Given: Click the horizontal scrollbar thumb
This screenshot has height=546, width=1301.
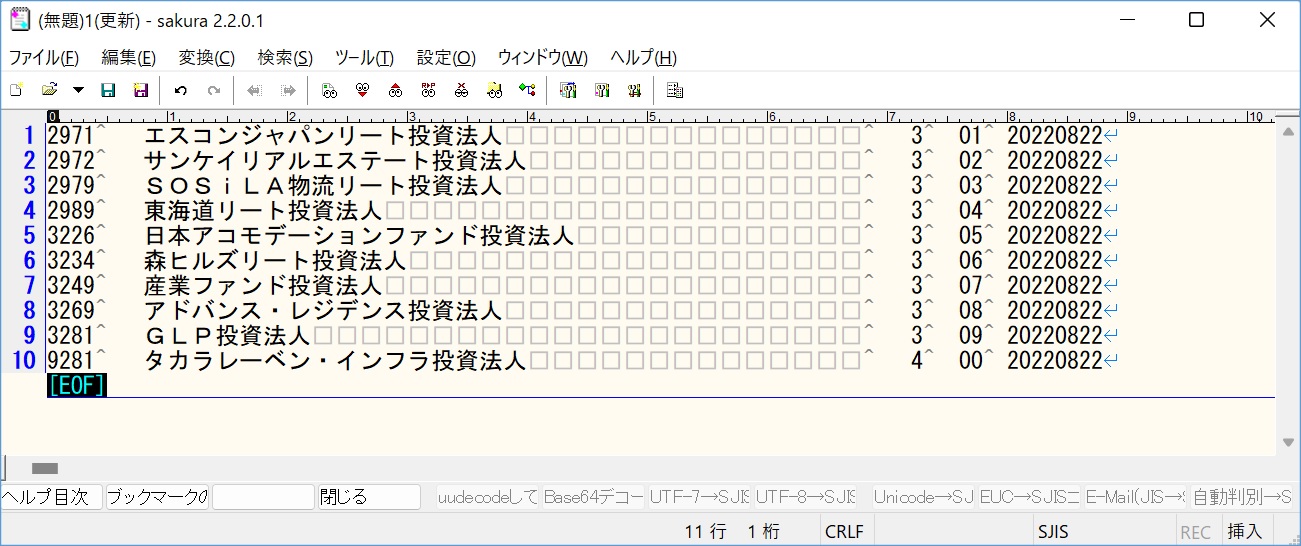Looking at the screenshot, I should click(x=45, y=468).
